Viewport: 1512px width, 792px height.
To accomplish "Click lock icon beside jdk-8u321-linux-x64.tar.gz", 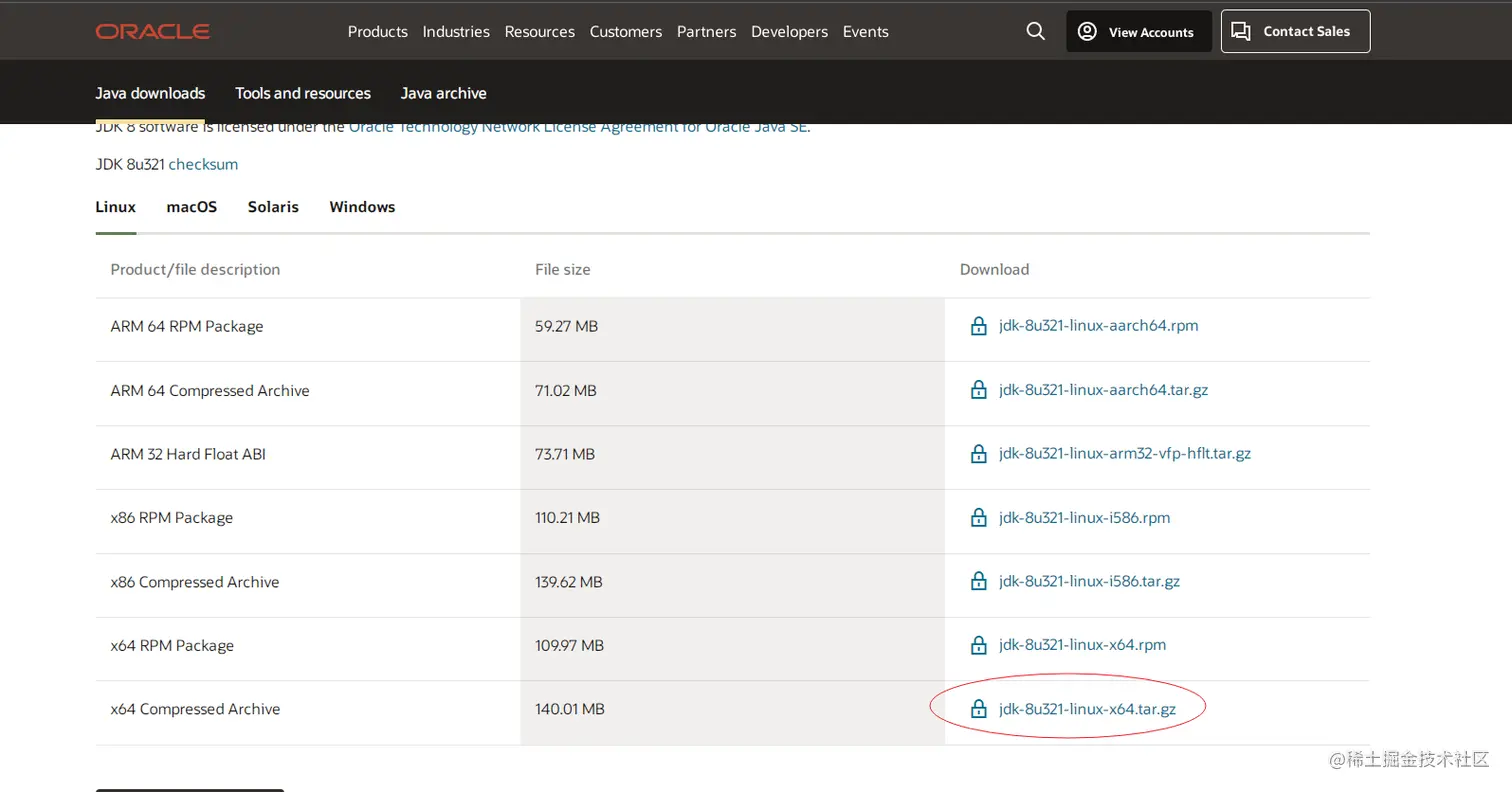I will [979, 709].
